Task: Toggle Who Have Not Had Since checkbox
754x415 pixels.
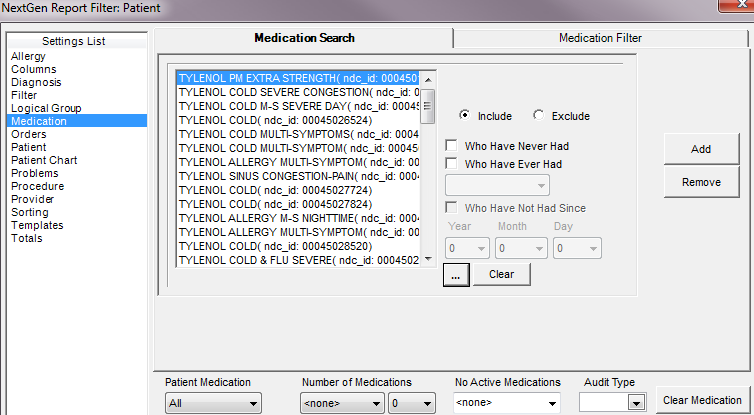Action: click(451, 208)
